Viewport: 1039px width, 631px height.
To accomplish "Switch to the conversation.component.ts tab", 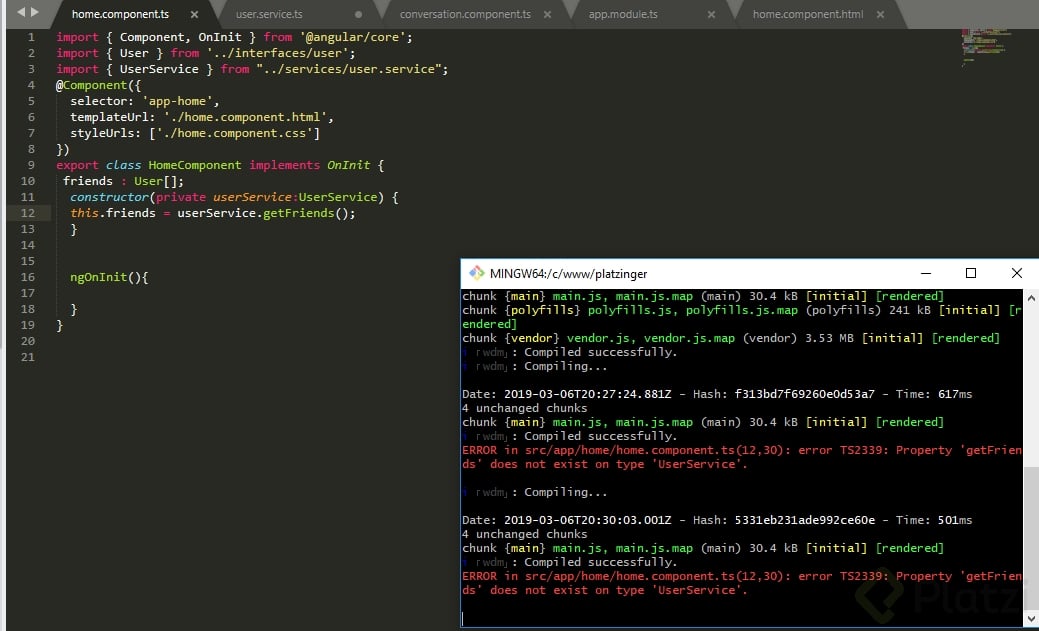I will 465,14.
